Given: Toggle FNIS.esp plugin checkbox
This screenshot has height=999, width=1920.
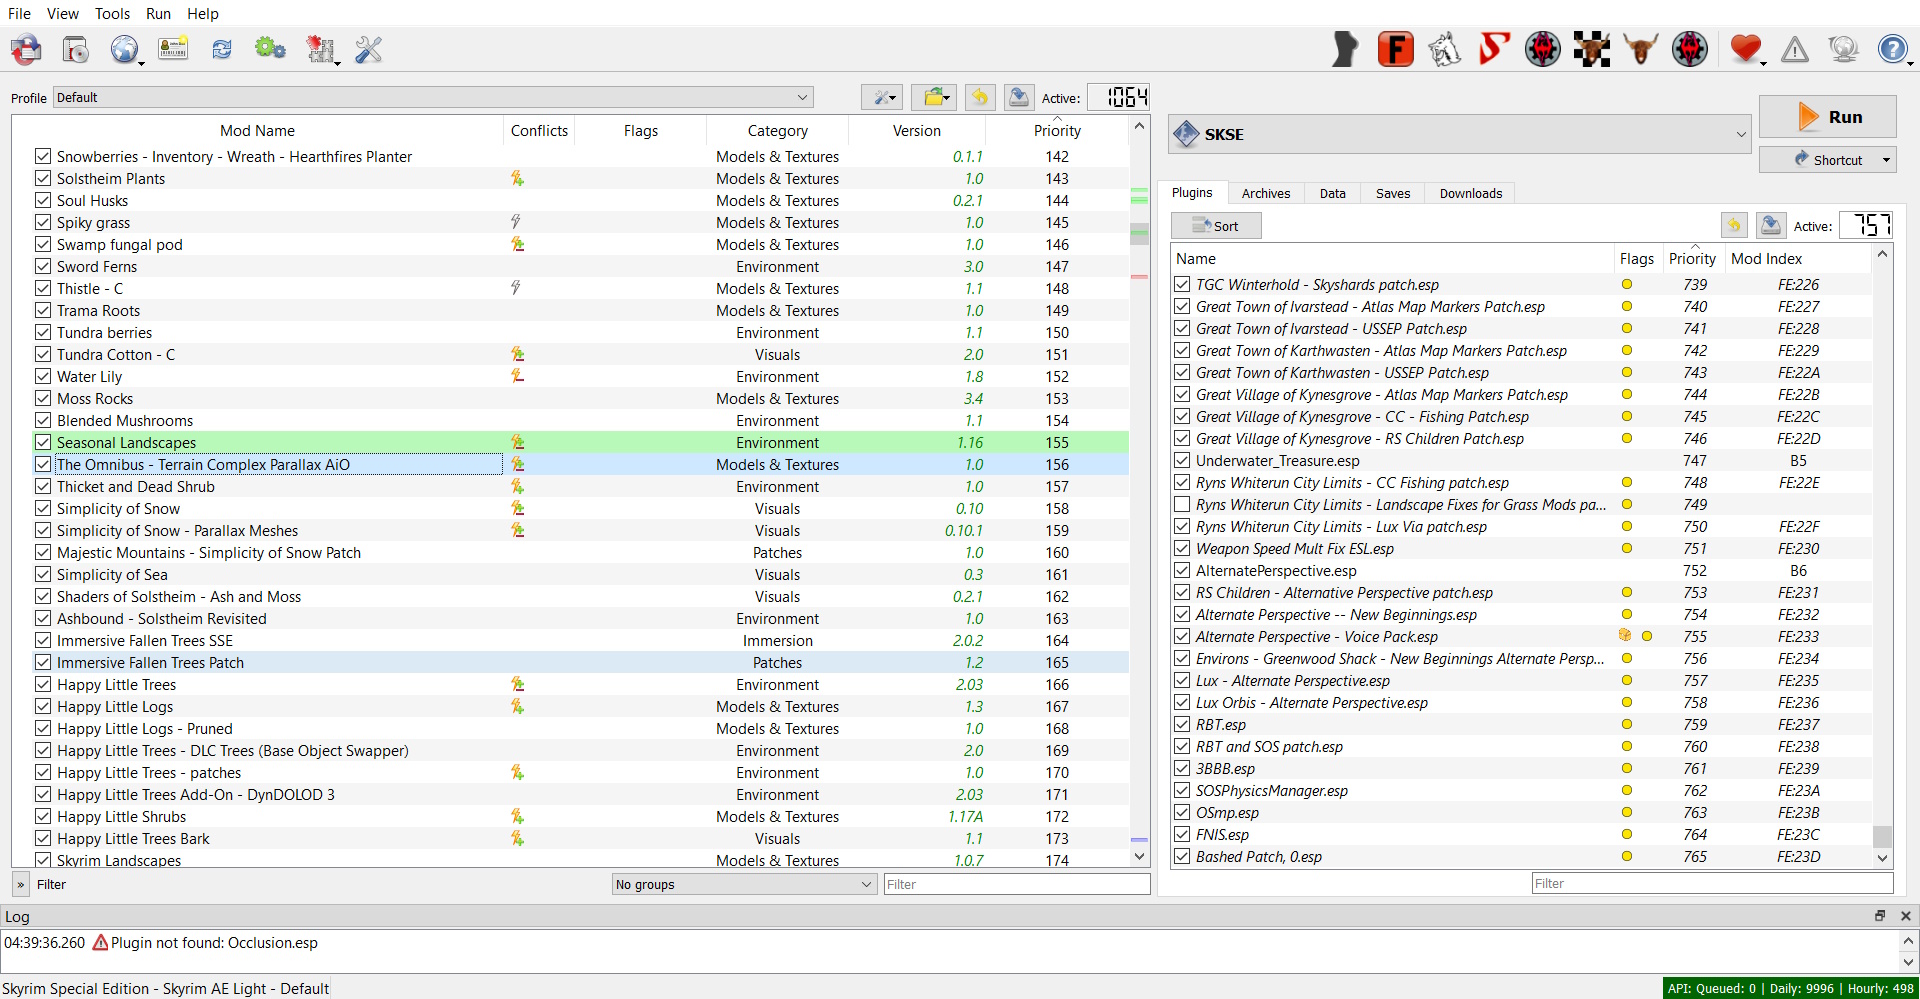Looking at the screenshot, I should (x=1182, y=834).
